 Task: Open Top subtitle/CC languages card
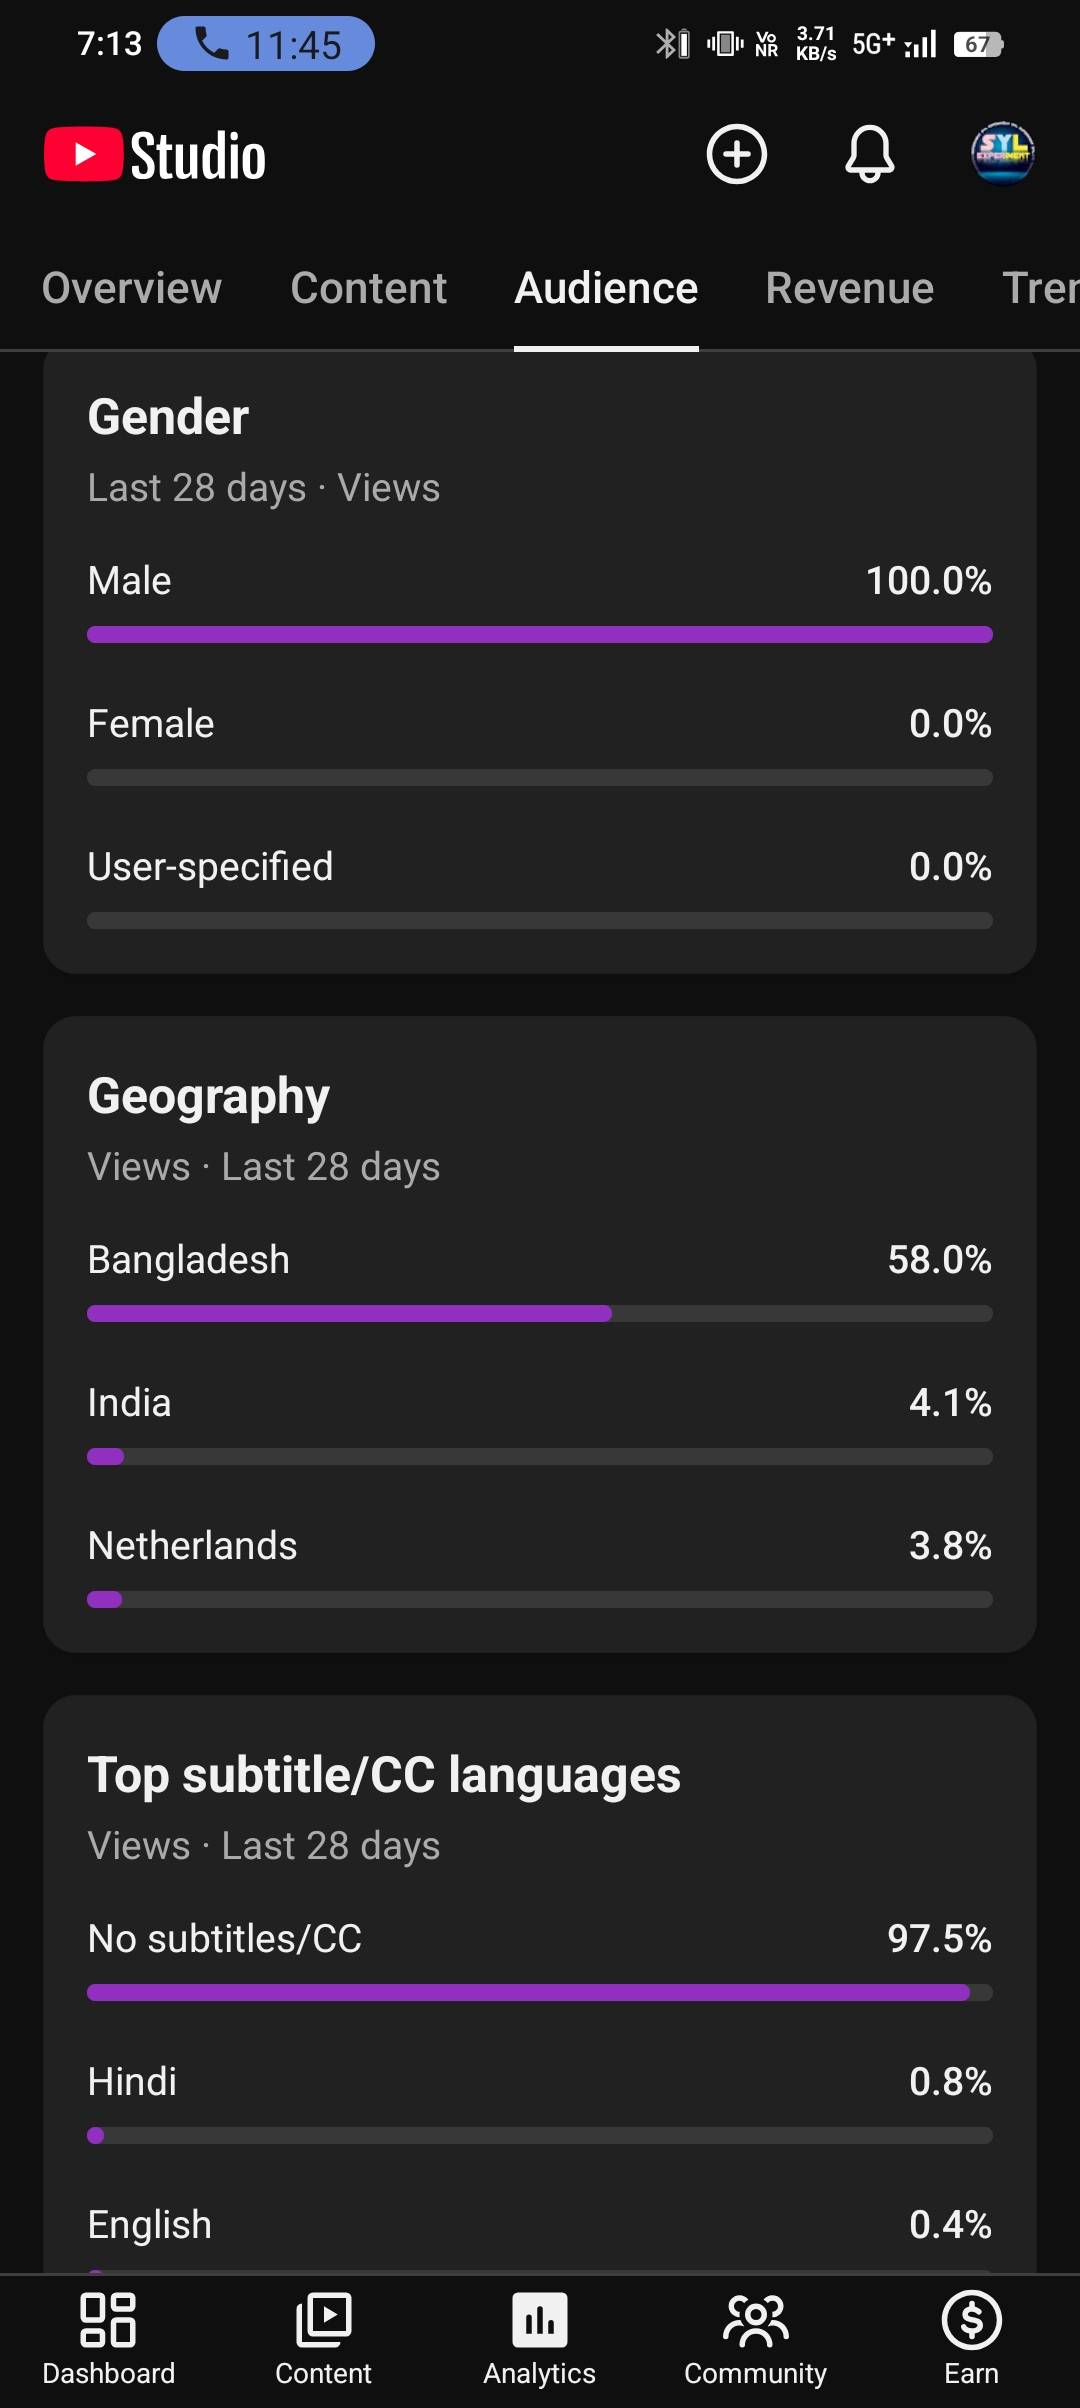pos(384,1775)
